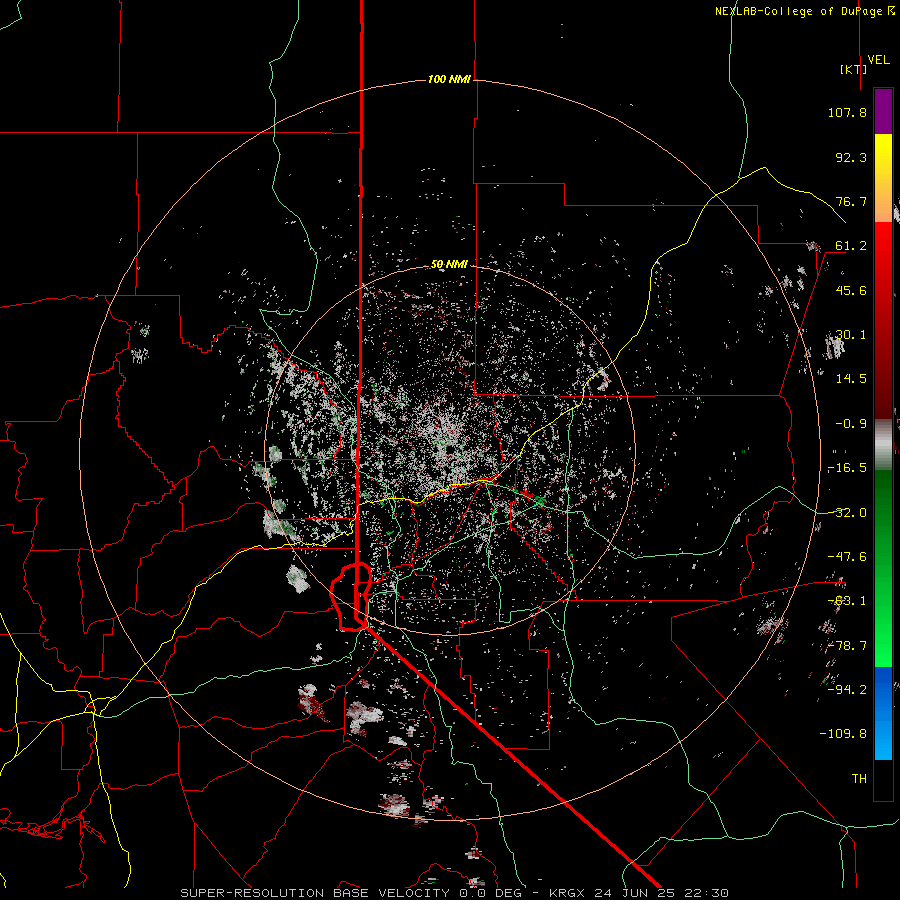The image size is (900, 900).
Task: Click the gray near-zero segment of color bar
Action: coord(883,442)
